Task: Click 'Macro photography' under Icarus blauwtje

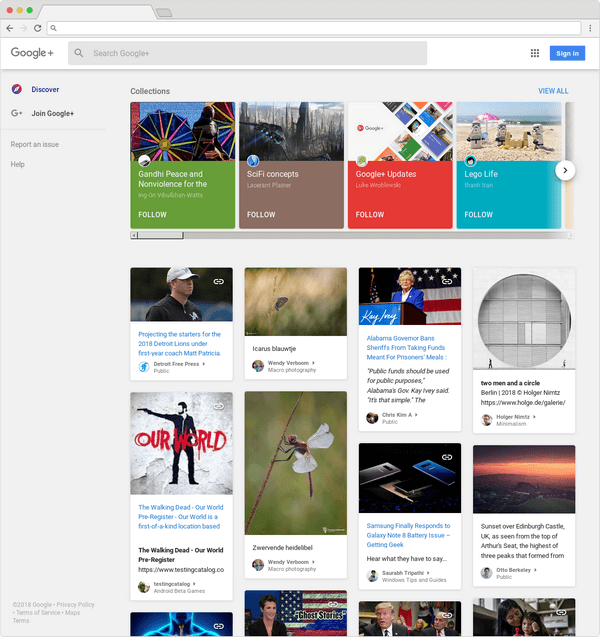Action: tap(292, 370)
